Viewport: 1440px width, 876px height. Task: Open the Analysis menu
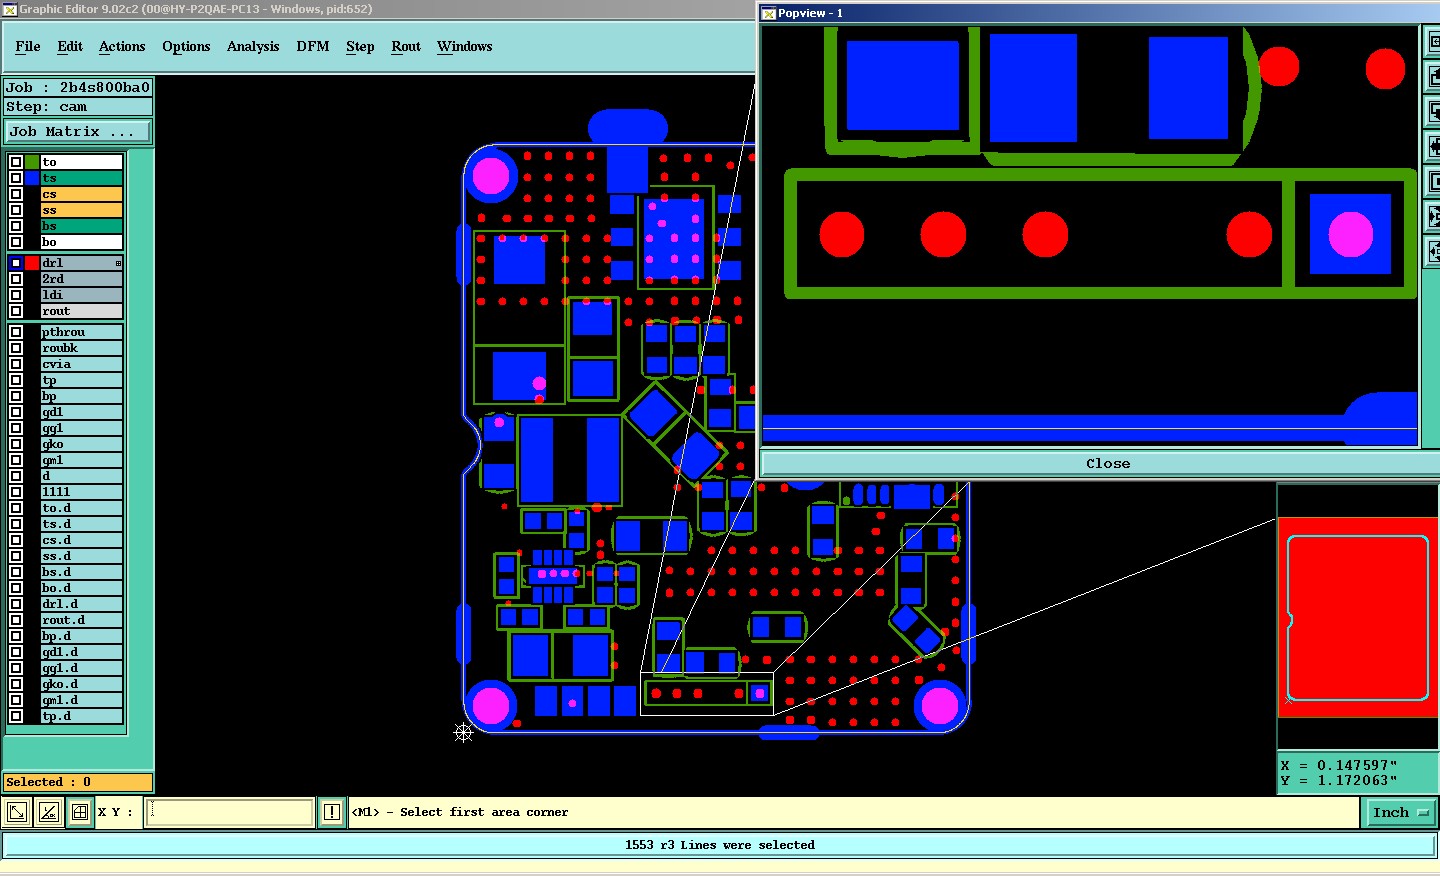pyautogui.click(x=253, y=46)
